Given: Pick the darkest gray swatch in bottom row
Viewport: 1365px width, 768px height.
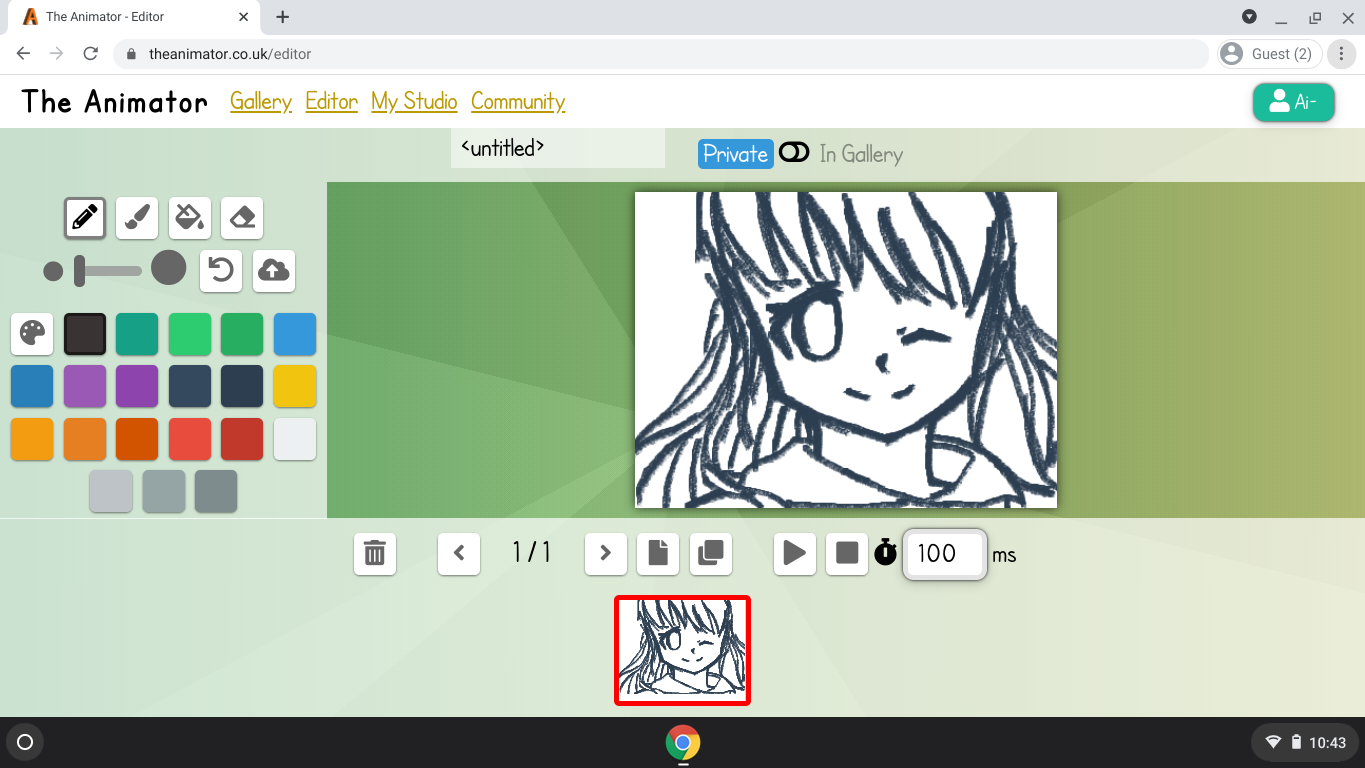Looking at the screenshot, I should pyautogui.click(x=216, y=491).
